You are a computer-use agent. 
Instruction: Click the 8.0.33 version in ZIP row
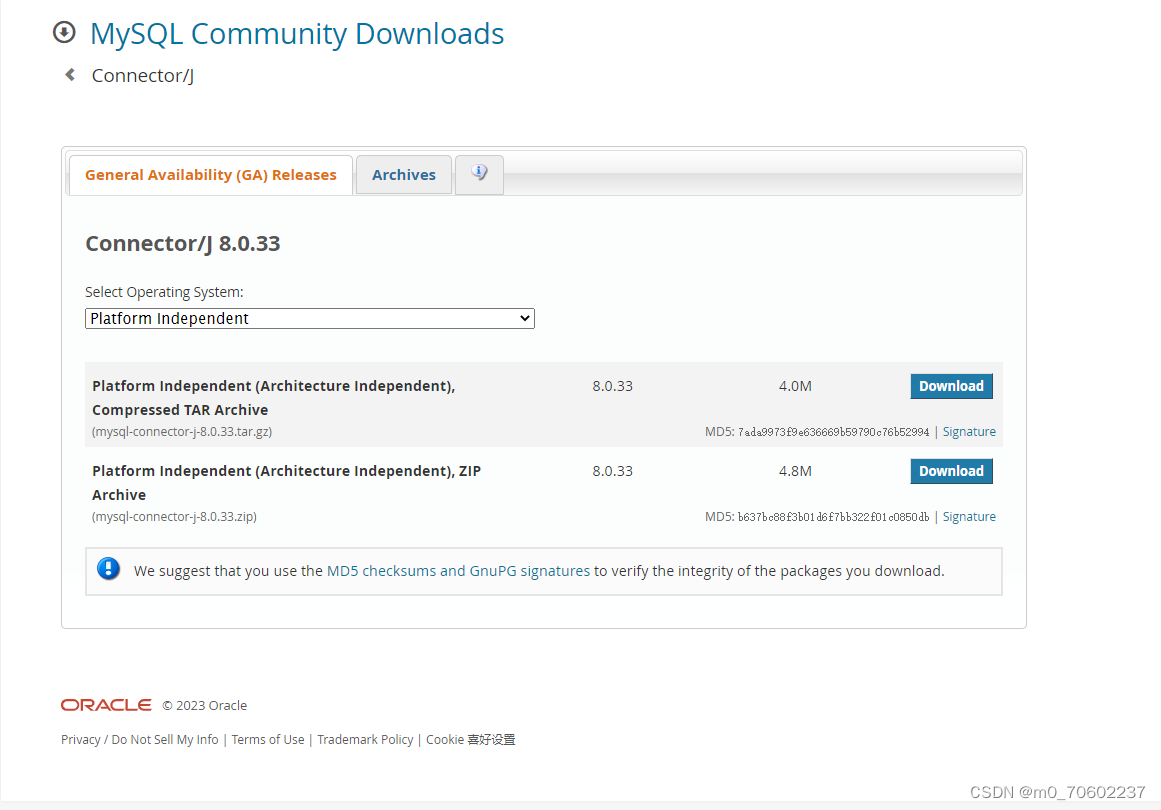tap(612, 471)
